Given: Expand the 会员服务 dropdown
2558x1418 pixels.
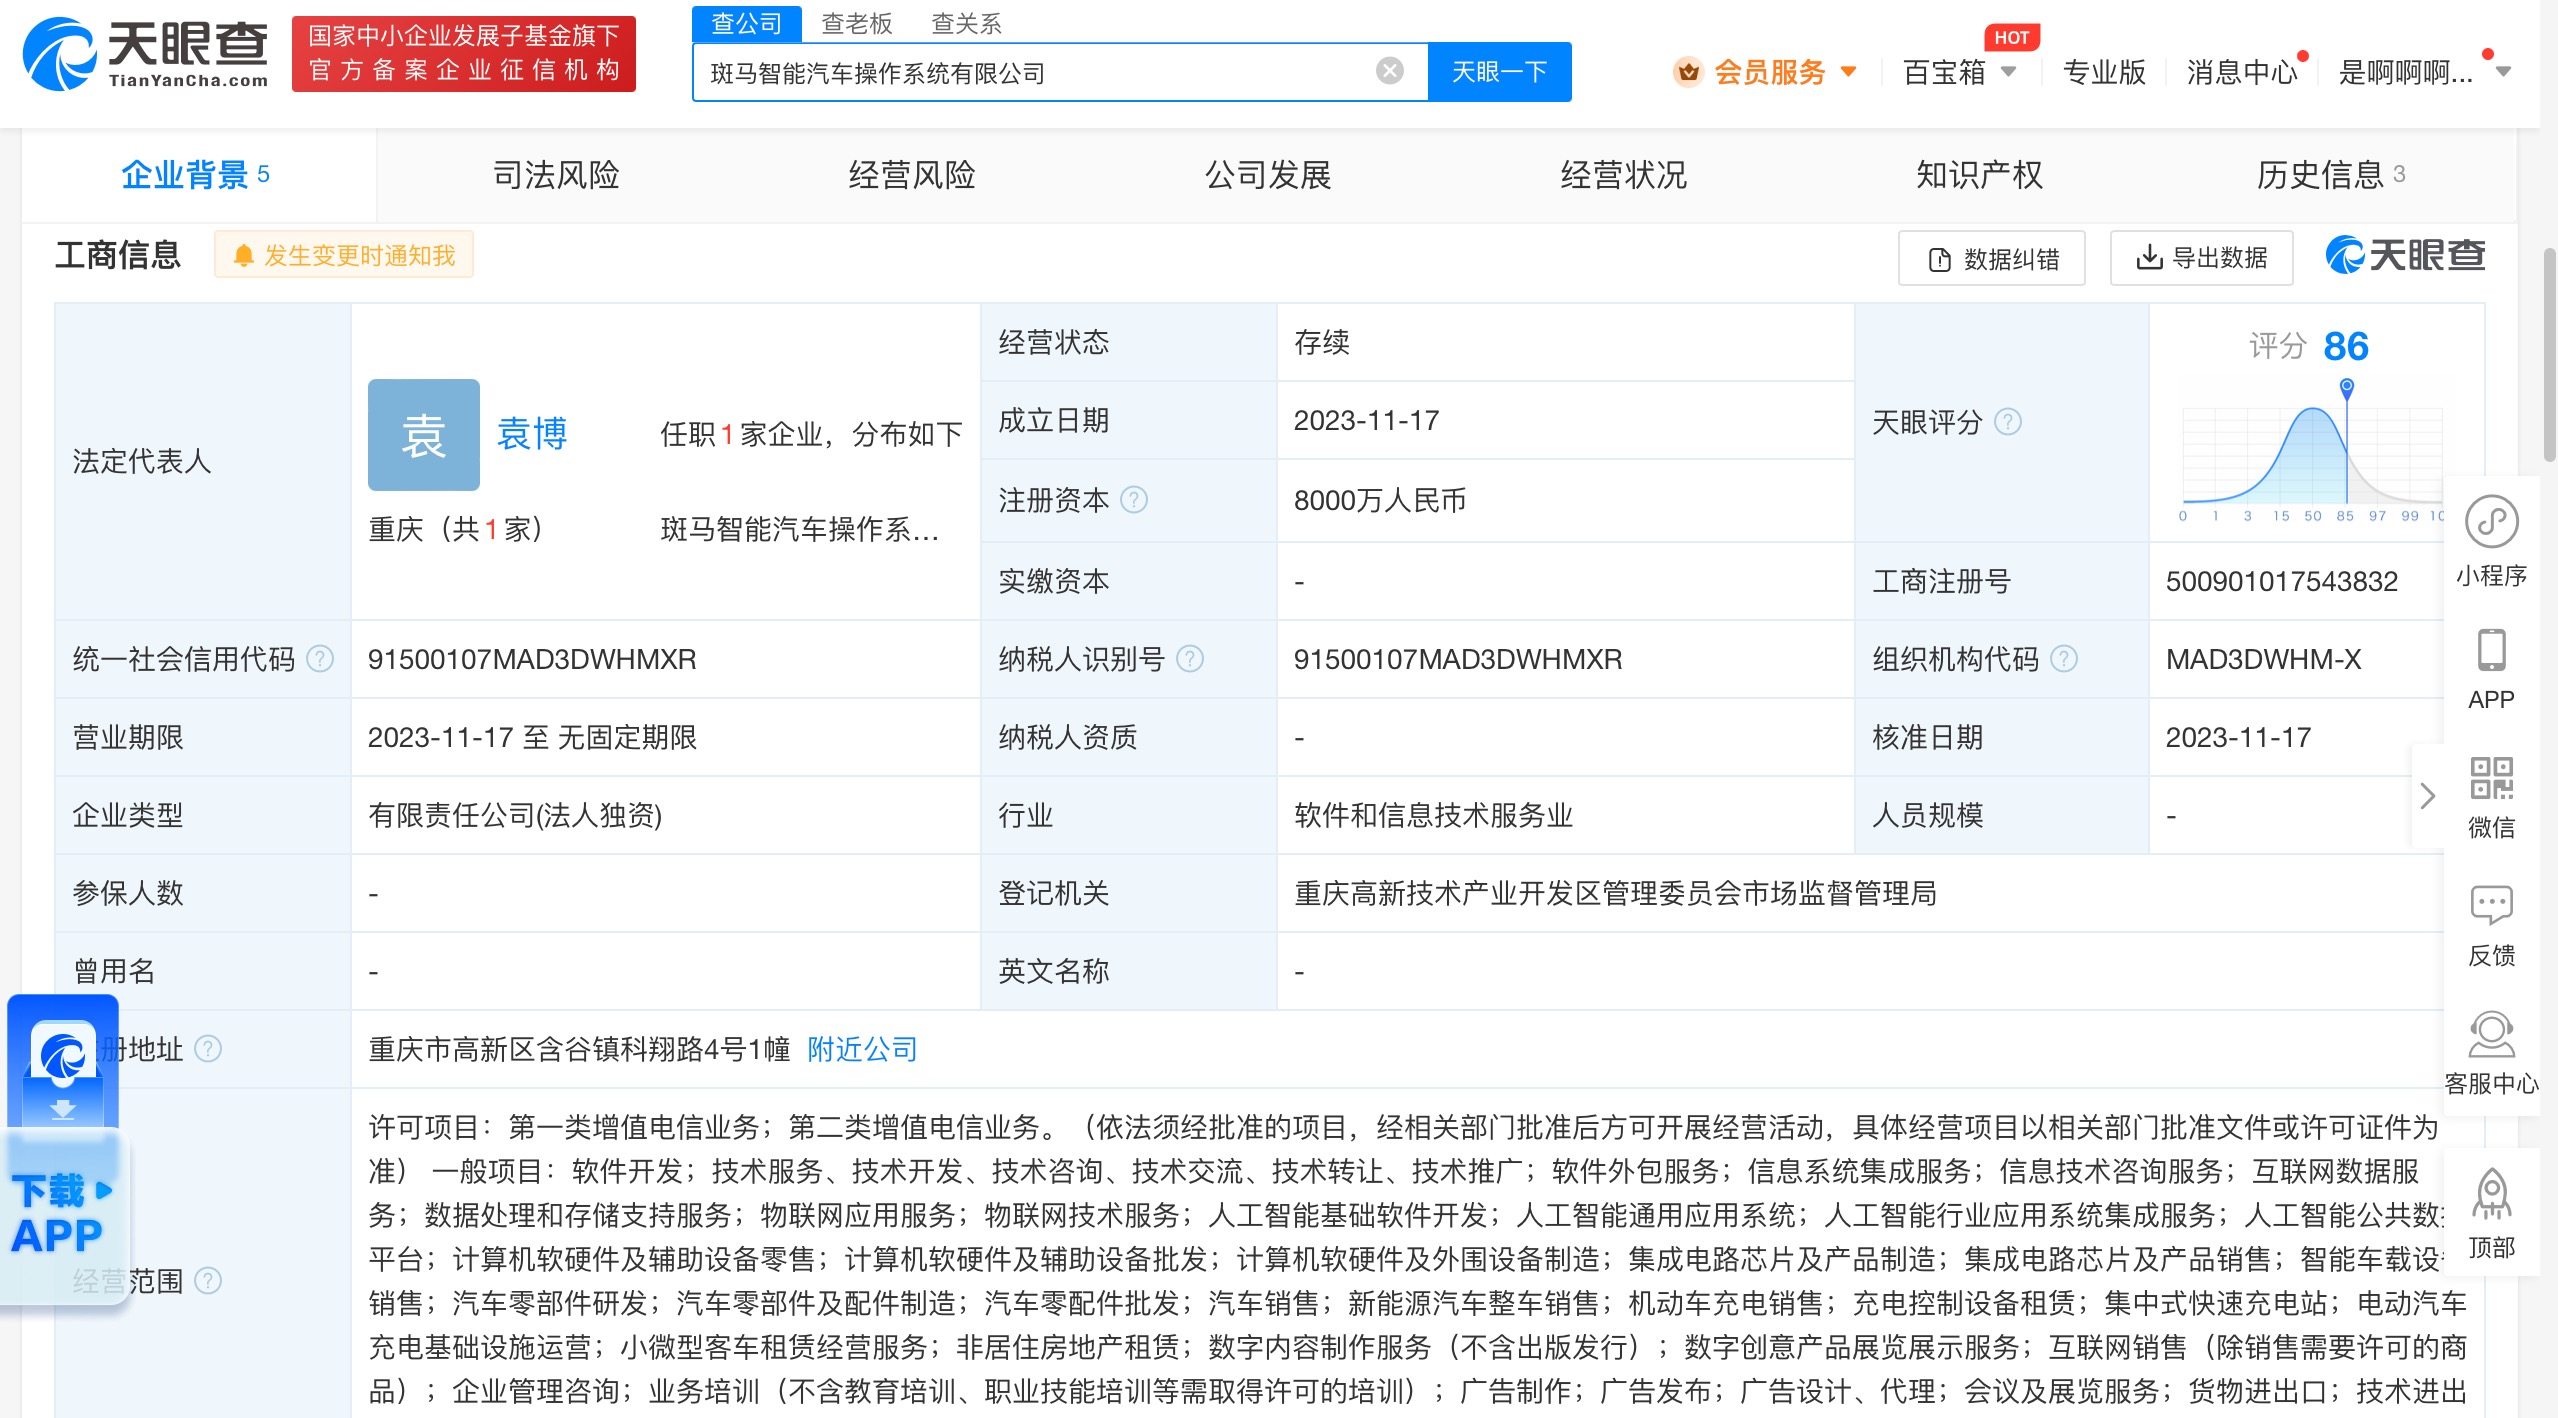Looking at the screenshot, I should pyautogui.click(x=1848, y=72).
